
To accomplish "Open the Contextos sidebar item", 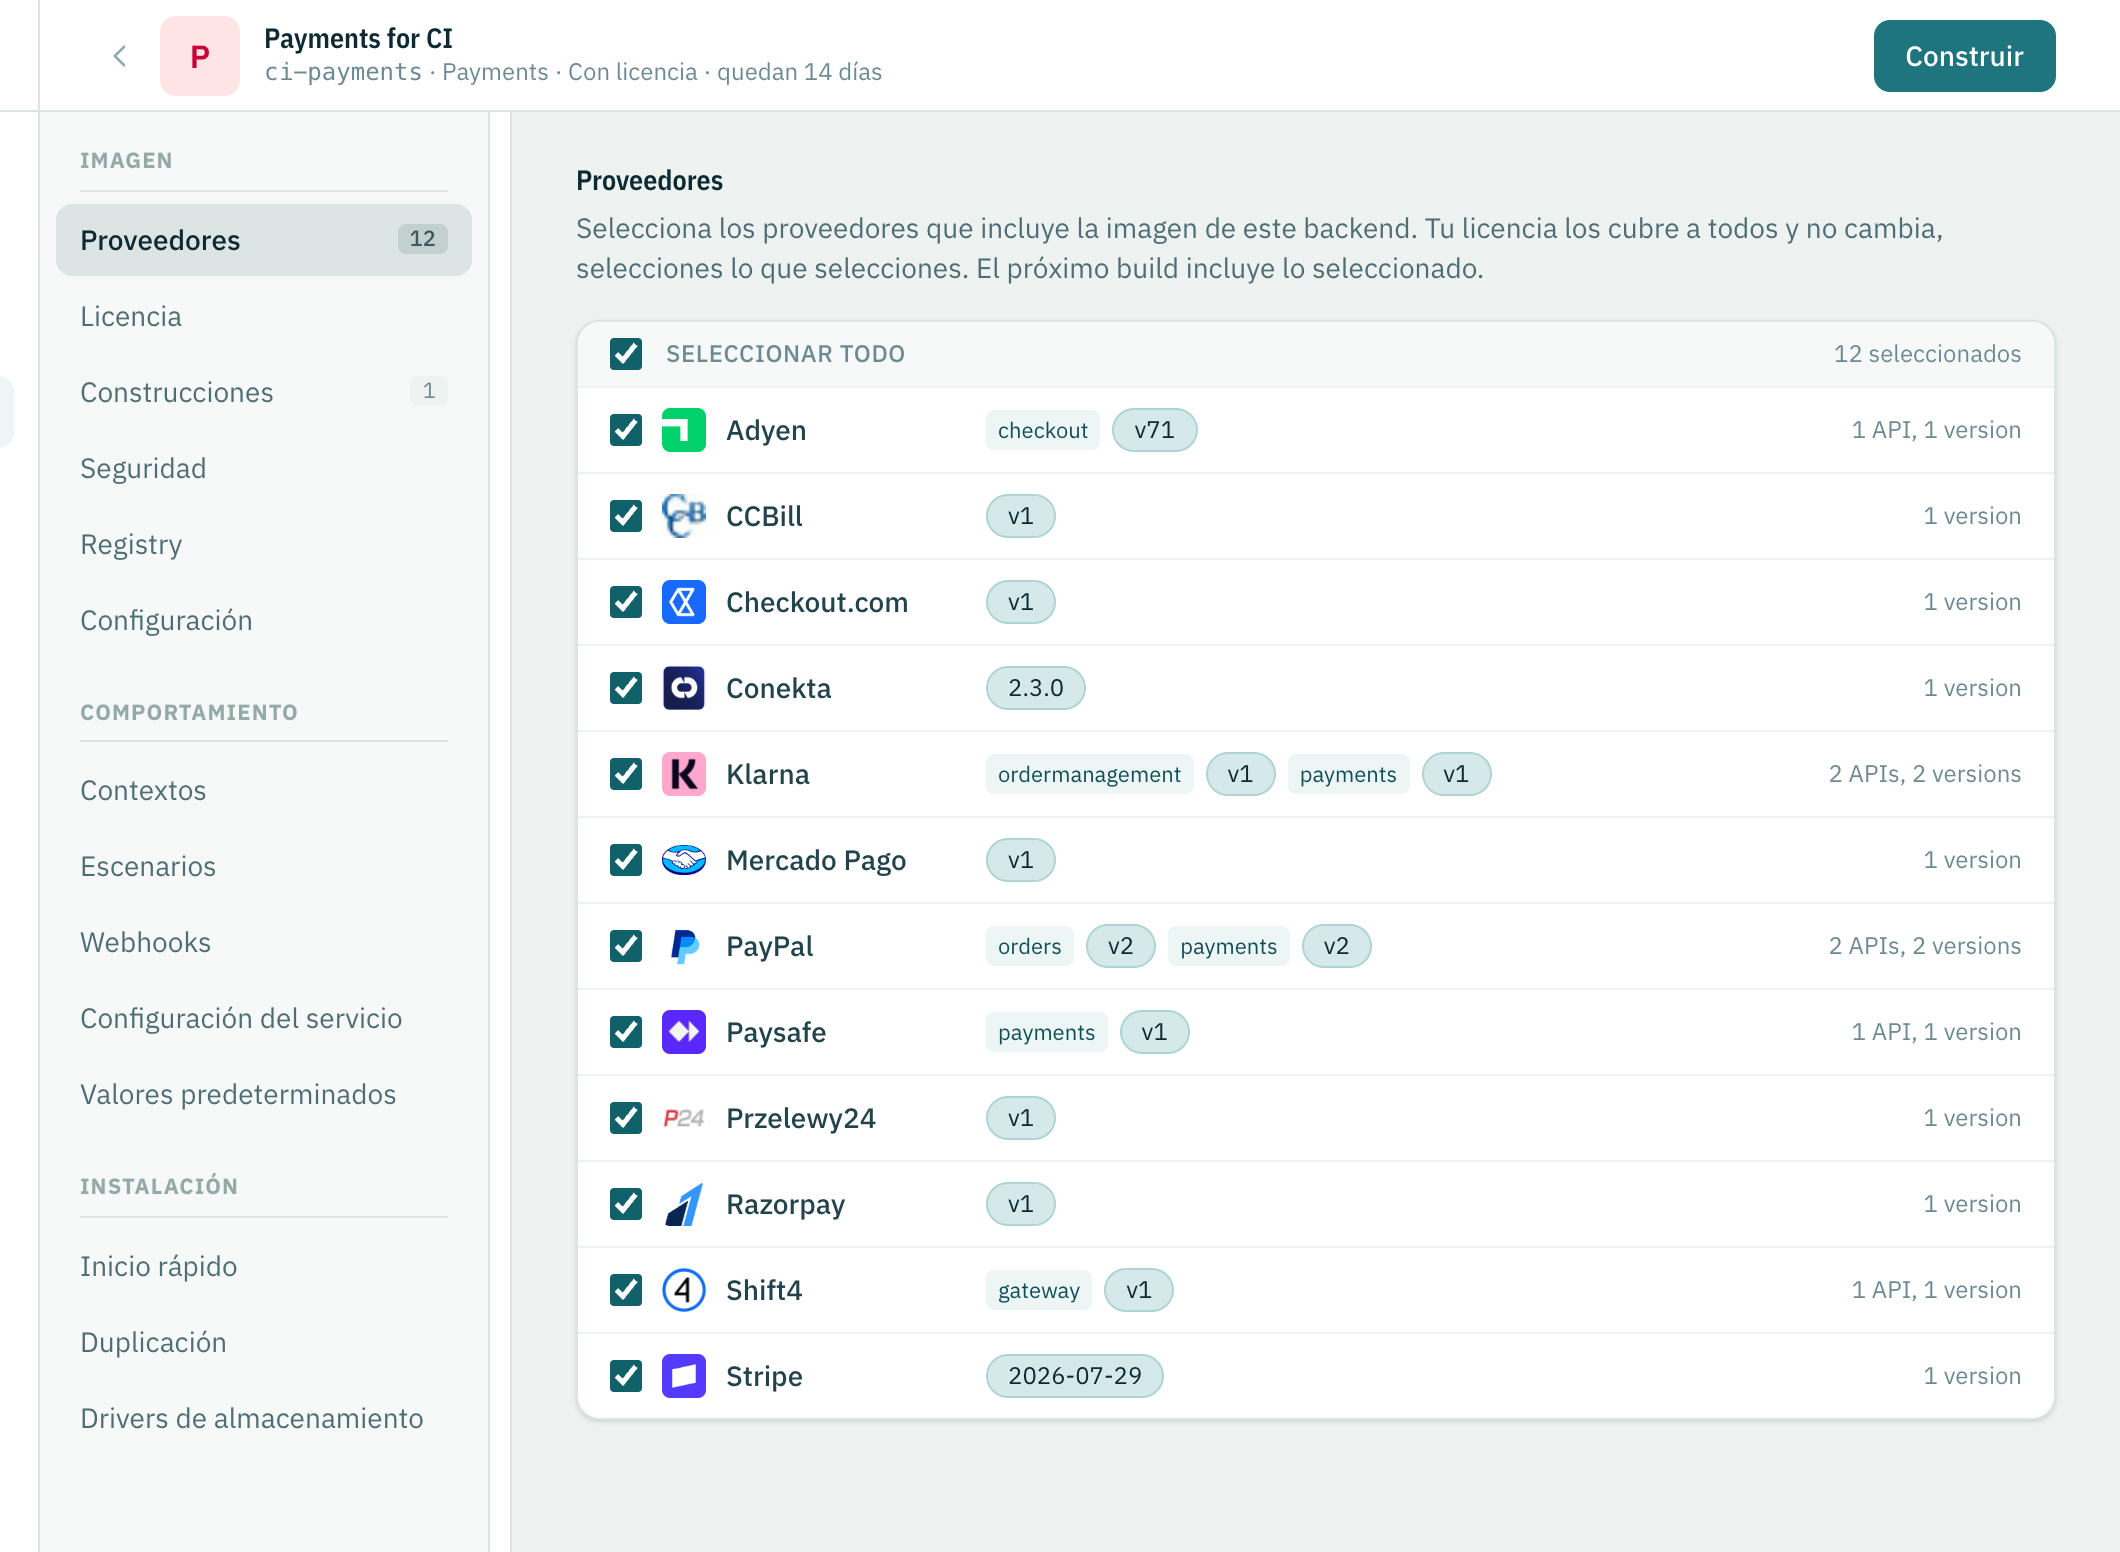I will [x=264, y=790].
